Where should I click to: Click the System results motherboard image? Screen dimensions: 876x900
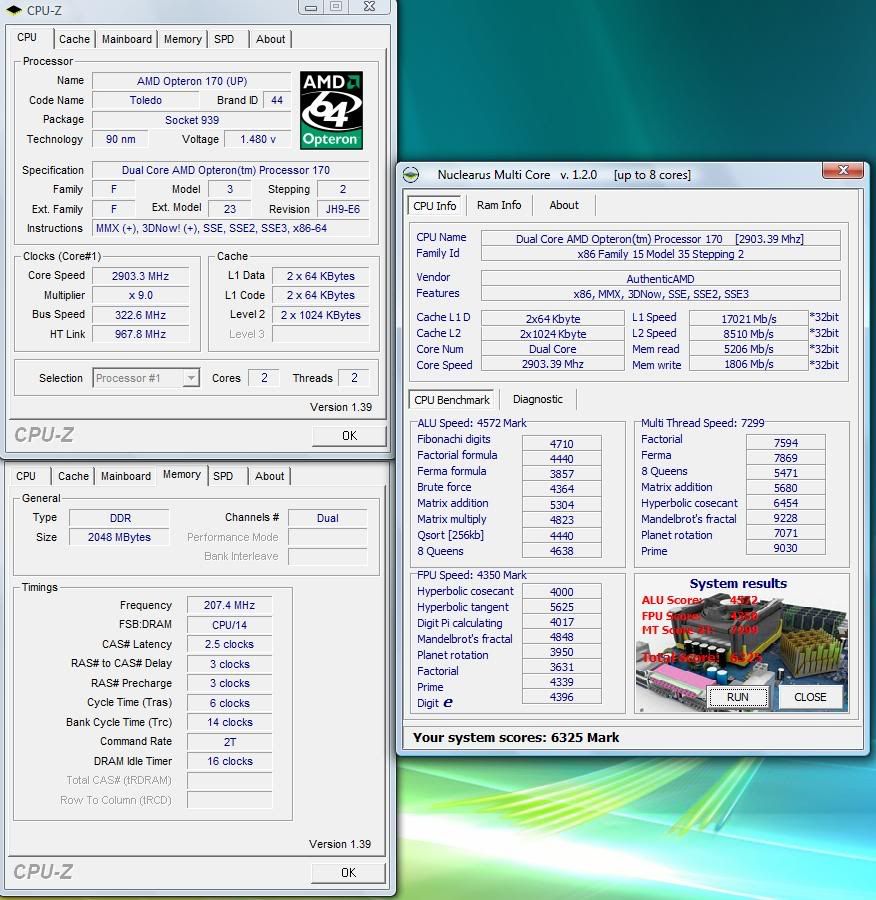pyautogui.click(x=742, y=643)
